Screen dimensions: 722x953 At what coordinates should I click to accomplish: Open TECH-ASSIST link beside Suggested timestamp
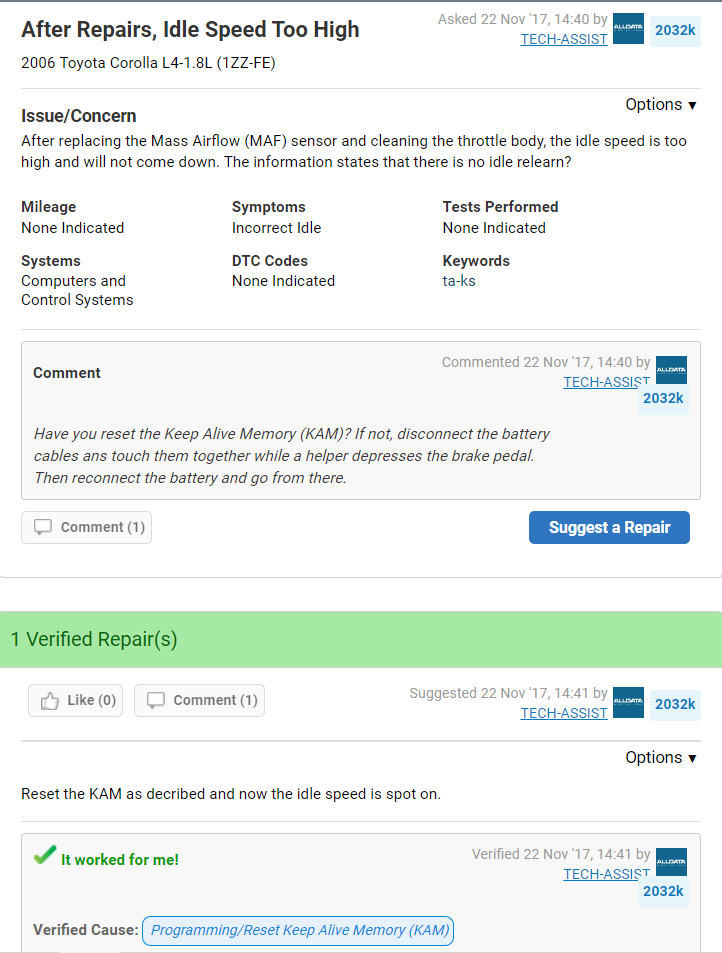[564, 713]
